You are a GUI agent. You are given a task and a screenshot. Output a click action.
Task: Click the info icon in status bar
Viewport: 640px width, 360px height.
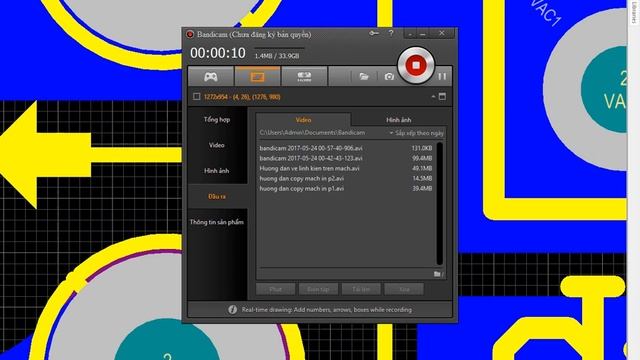coord(232,310)
